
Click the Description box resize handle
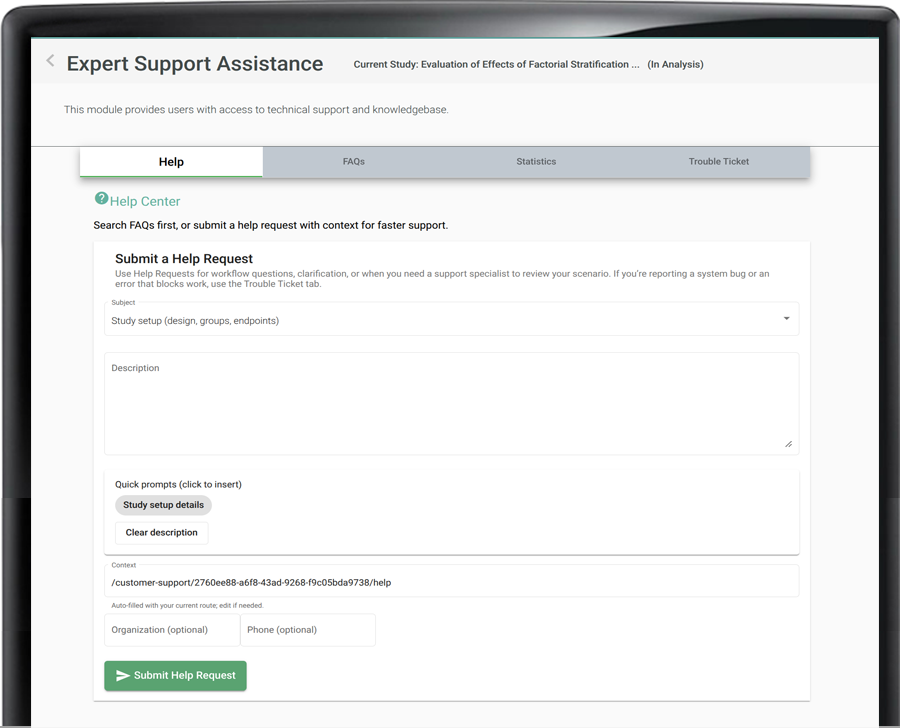pyautogui.click(x=789, y=443)
